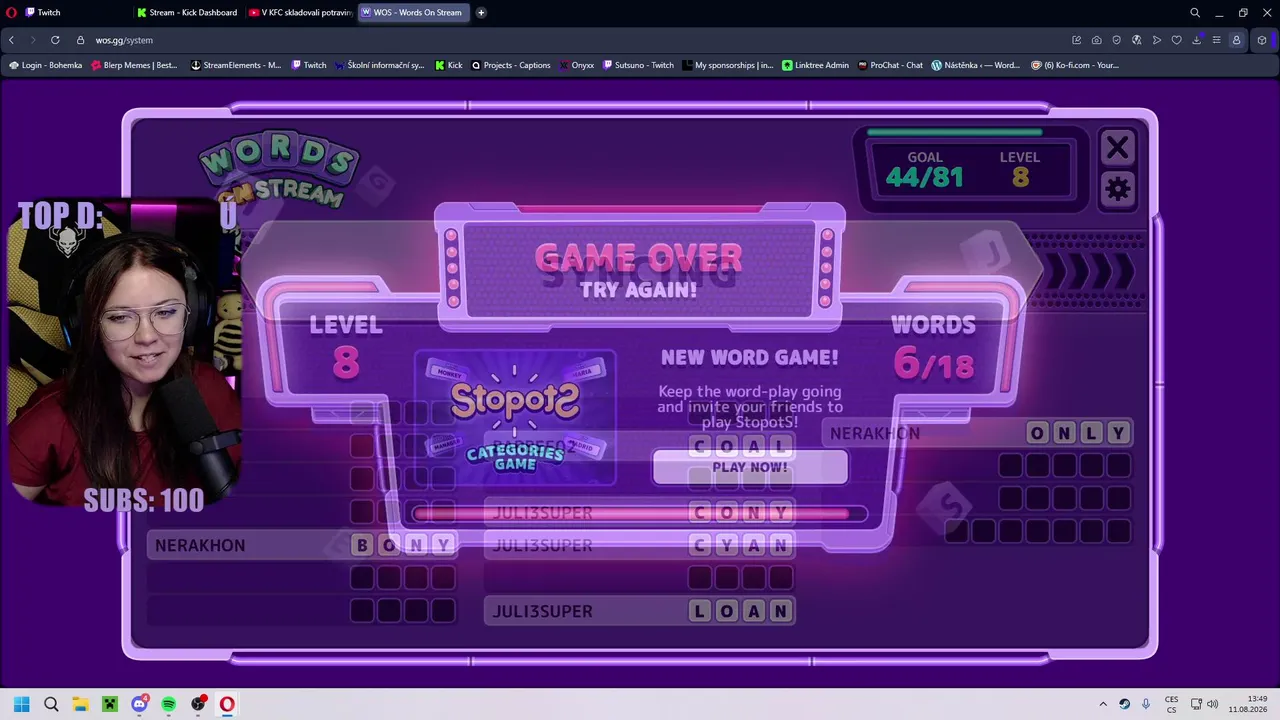Open the Projects - Captions bookmark
This screenshot has height=720, width=1280.
[511, 65]
